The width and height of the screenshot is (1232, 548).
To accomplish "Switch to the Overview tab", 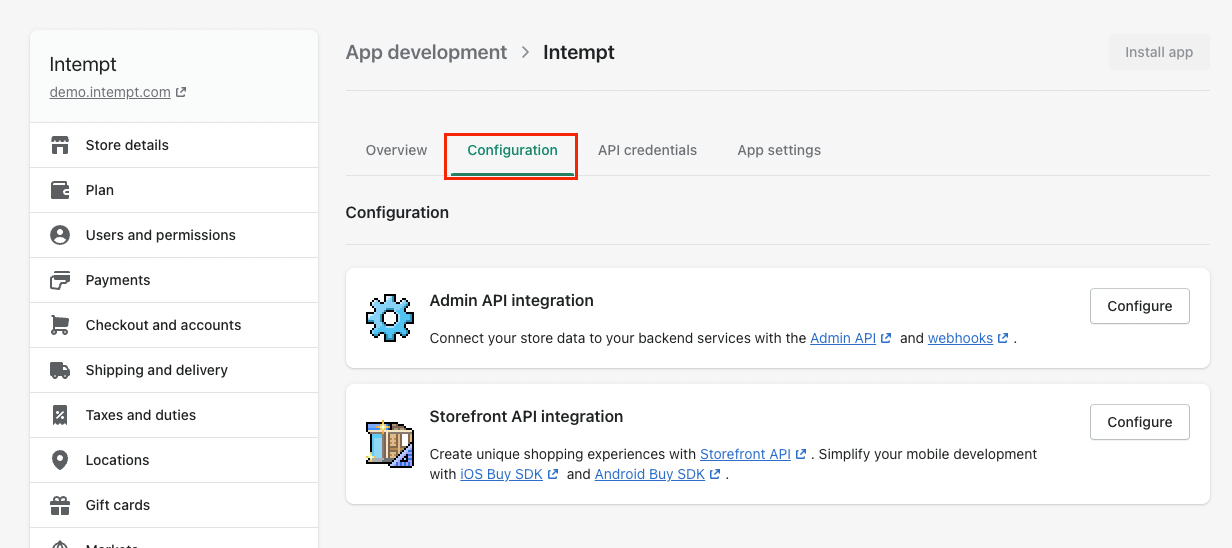I will (396, 150).
